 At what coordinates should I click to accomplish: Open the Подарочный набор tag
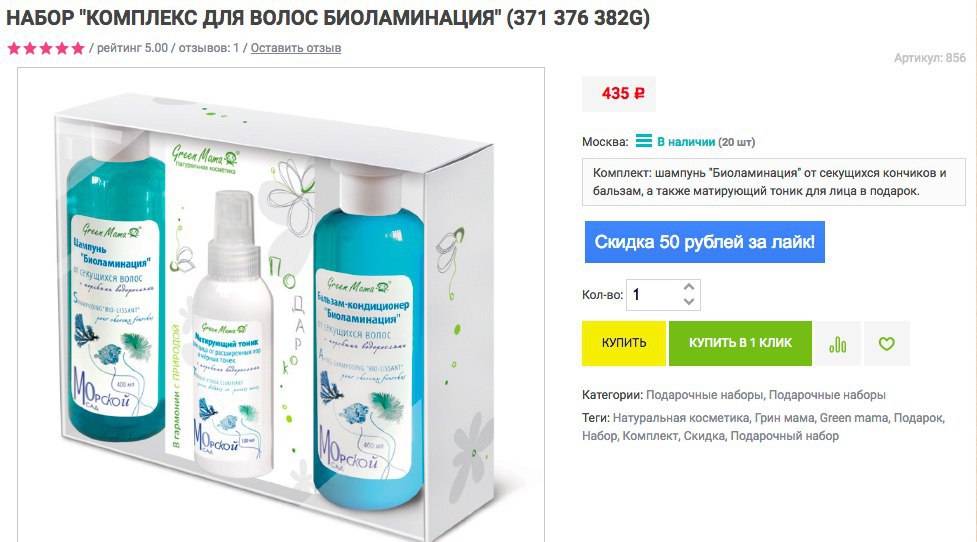click(x=784, y=436)
